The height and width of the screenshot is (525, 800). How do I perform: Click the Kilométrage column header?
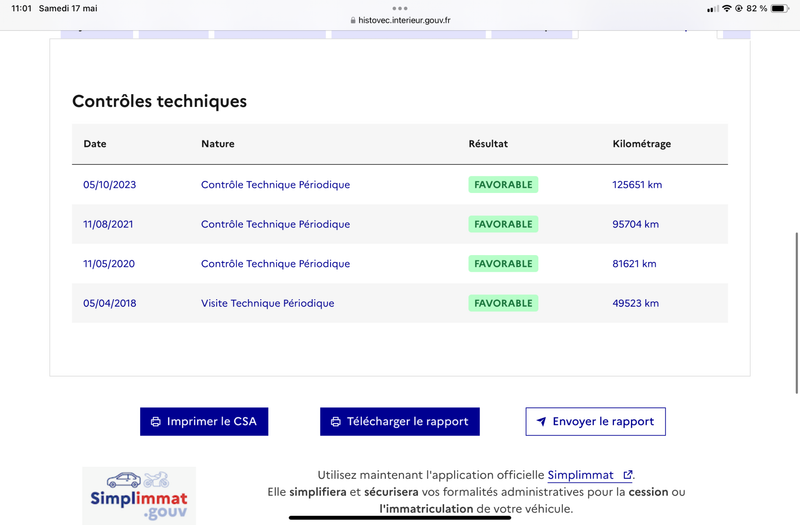[642, 144]
